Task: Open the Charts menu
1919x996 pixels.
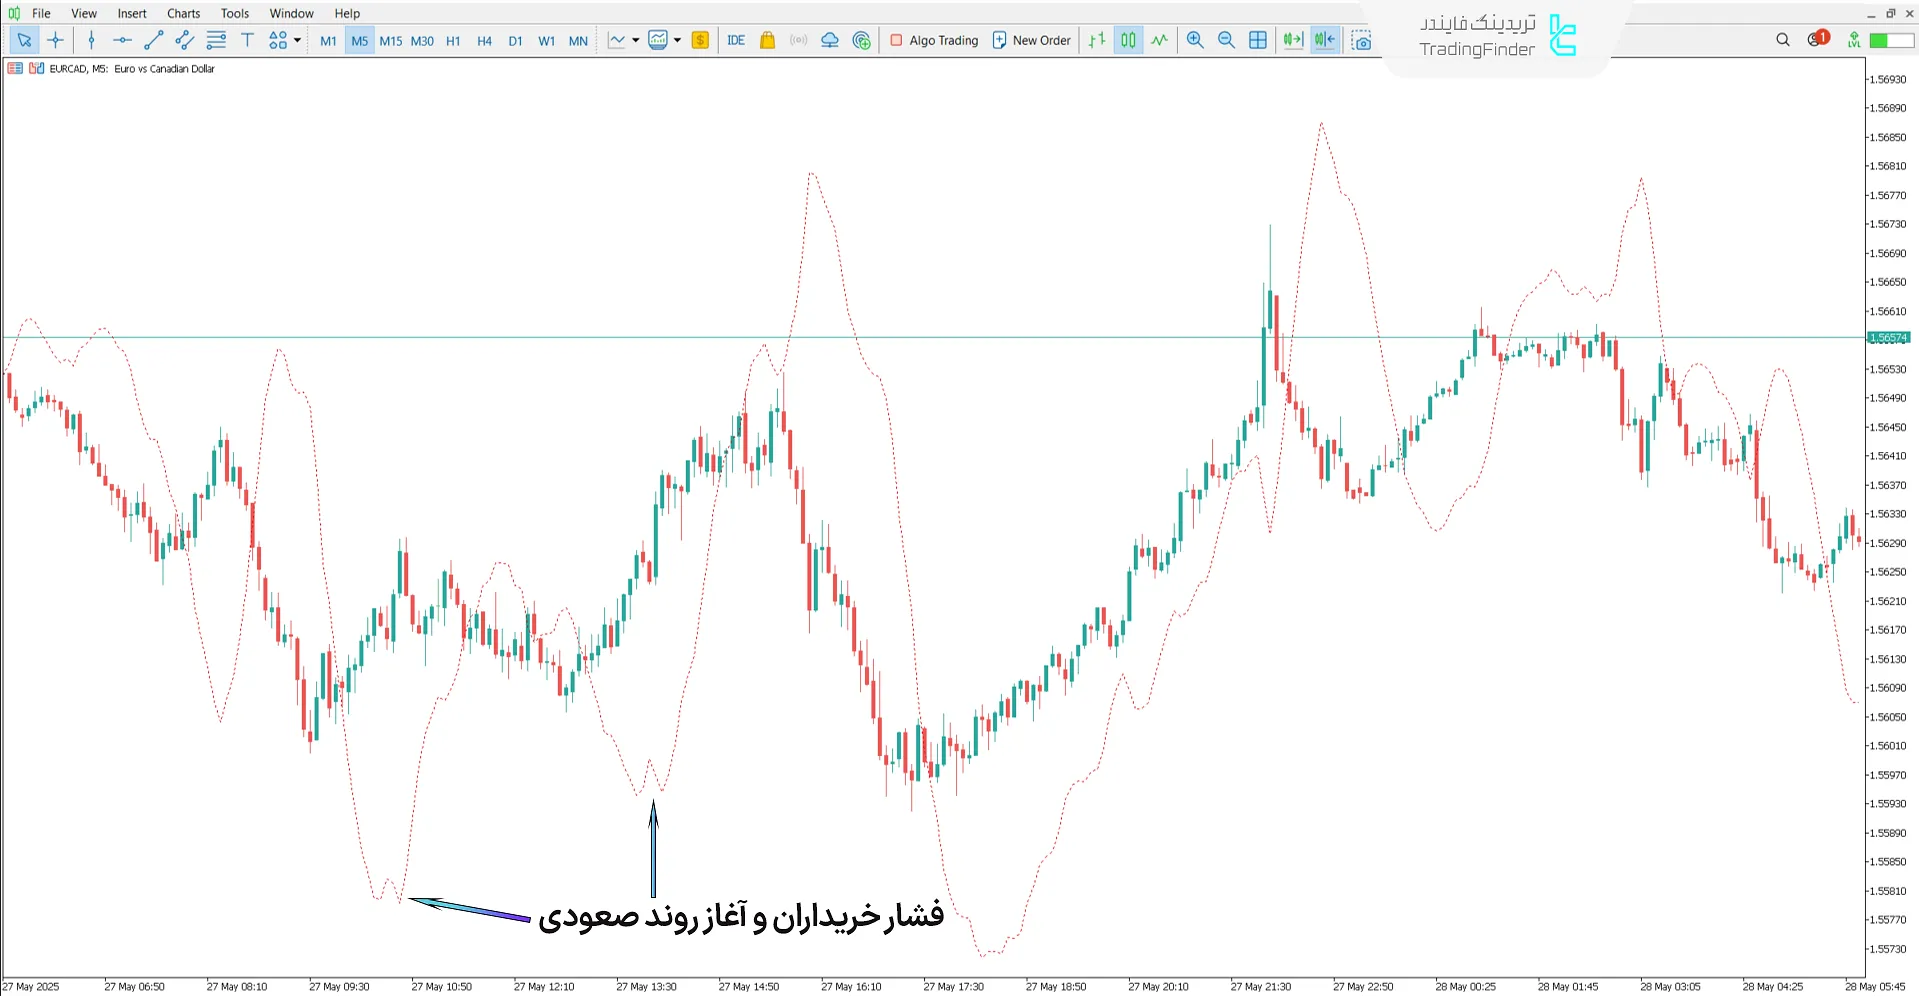Action: 183,13
